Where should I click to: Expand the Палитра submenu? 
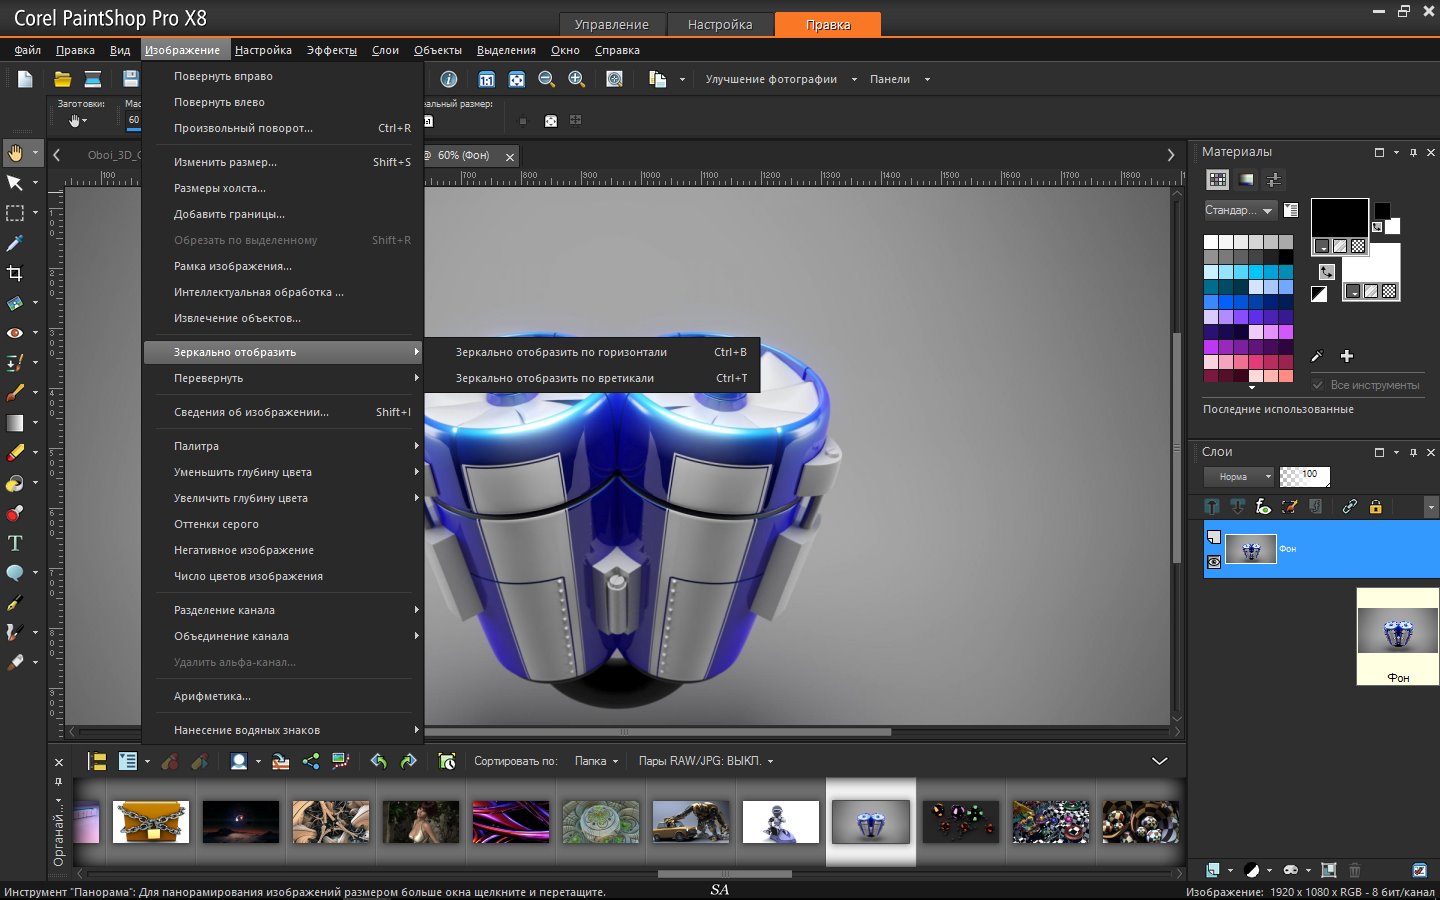[x=283, y=446]
